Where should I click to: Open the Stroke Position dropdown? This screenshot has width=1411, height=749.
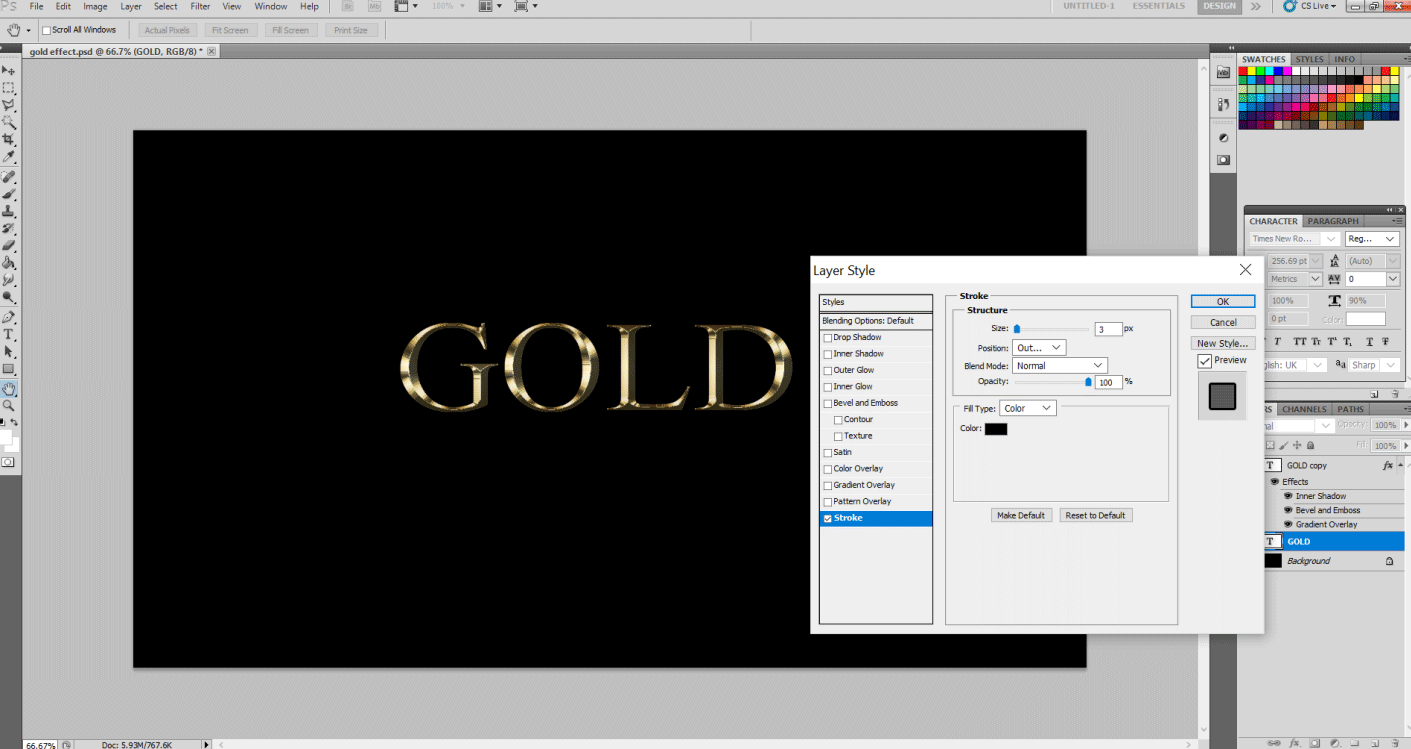click(1038, 347)
